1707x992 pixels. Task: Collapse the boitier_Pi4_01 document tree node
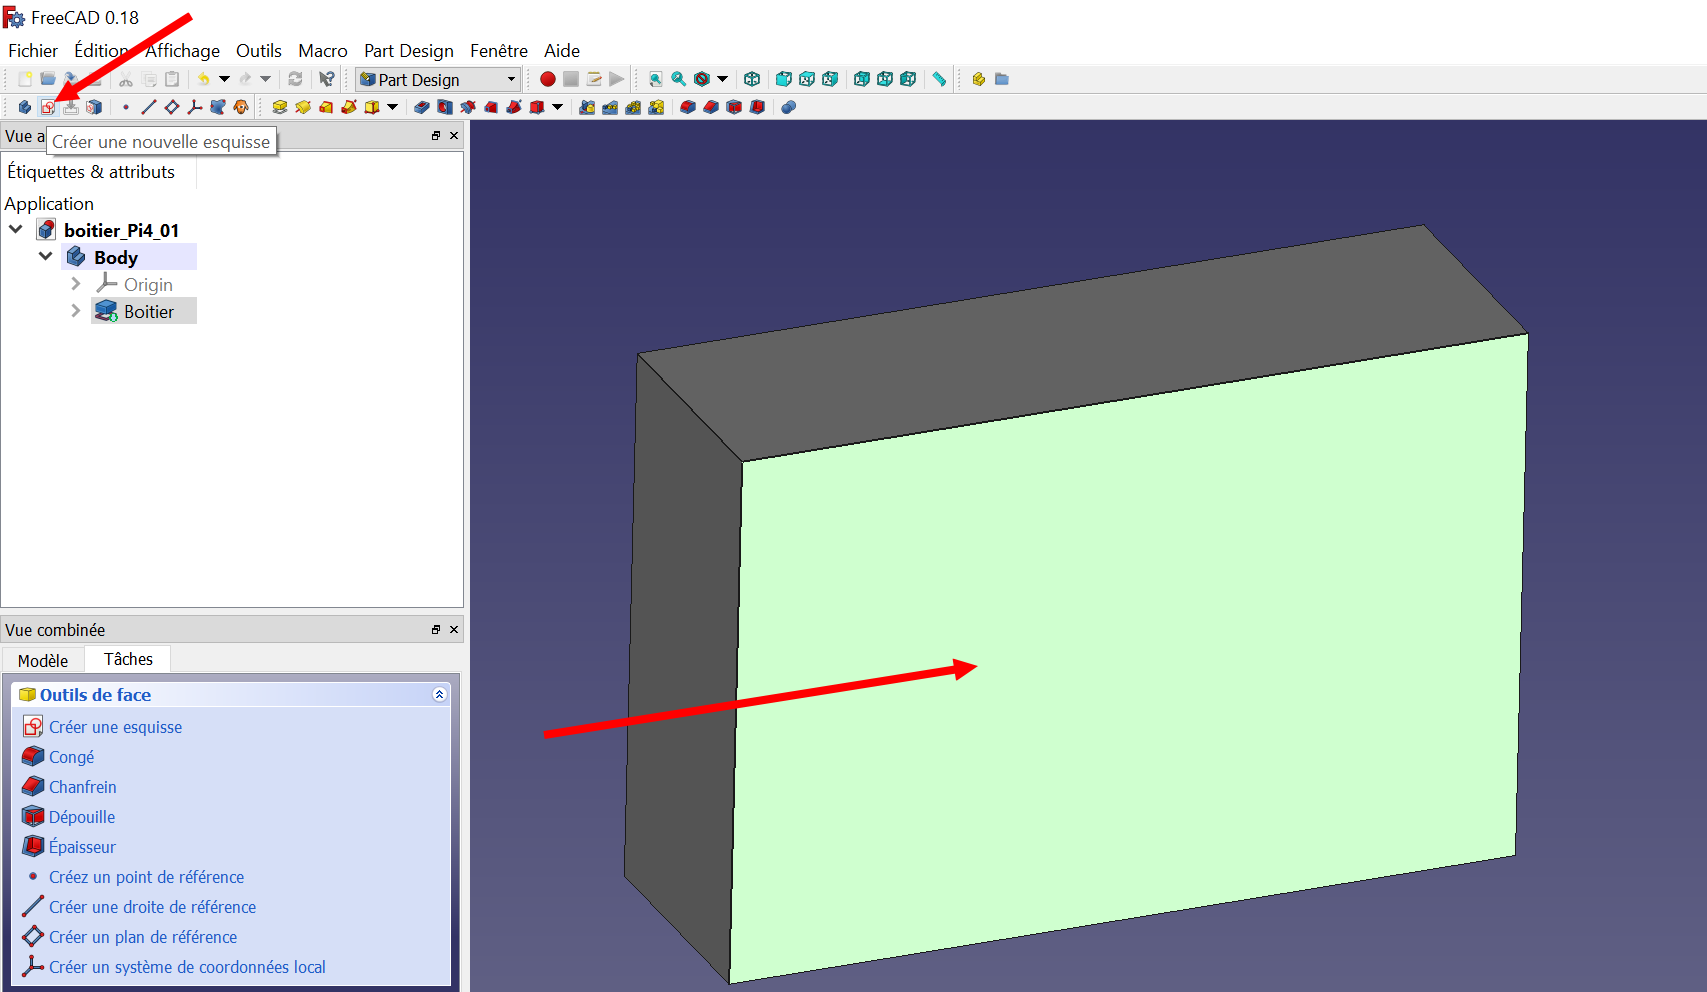click(16, 229)
